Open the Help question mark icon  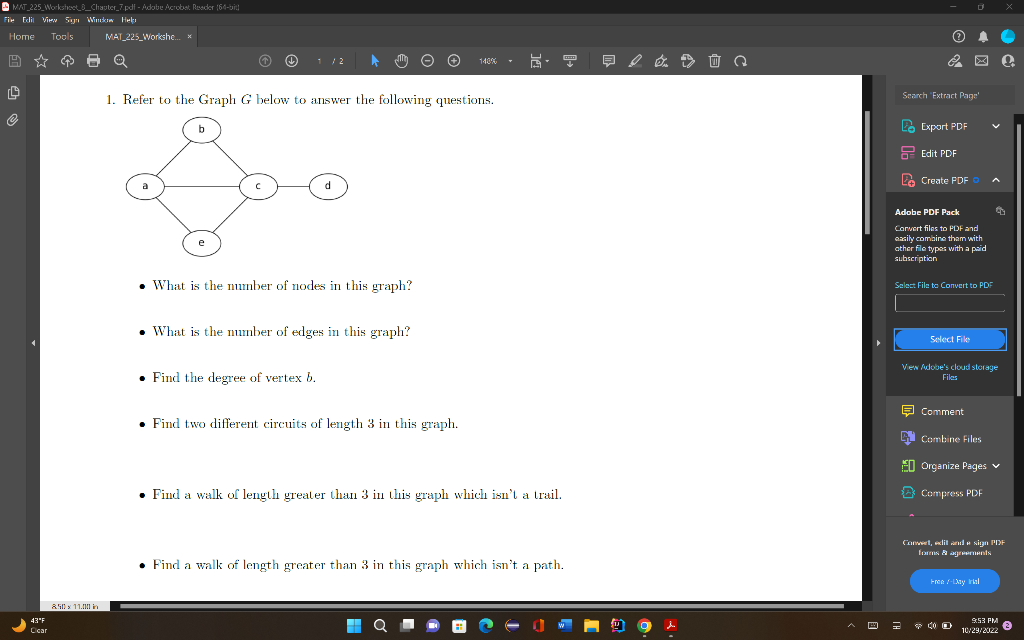[959, 37]
